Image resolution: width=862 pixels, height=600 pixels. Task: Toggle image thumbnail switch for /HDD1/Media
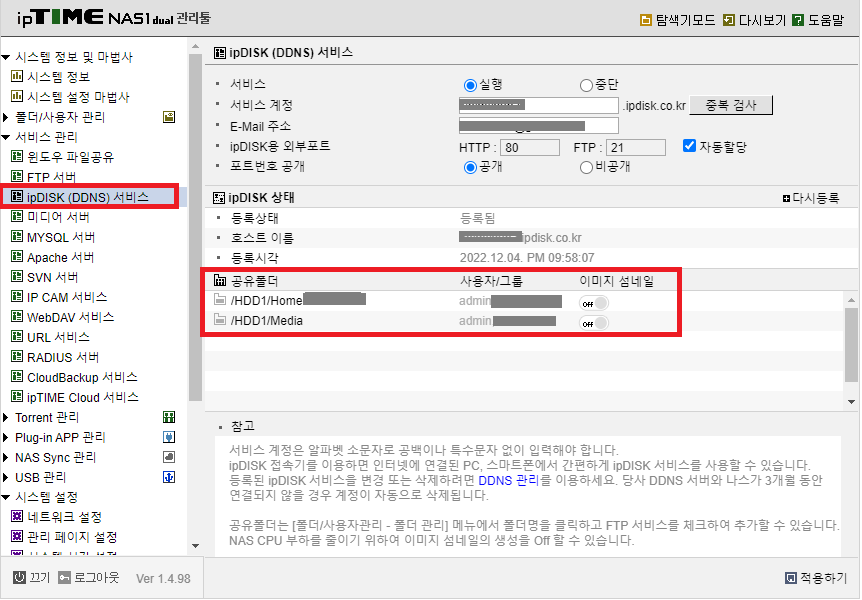pyautogui.click(x=594, y=323)
